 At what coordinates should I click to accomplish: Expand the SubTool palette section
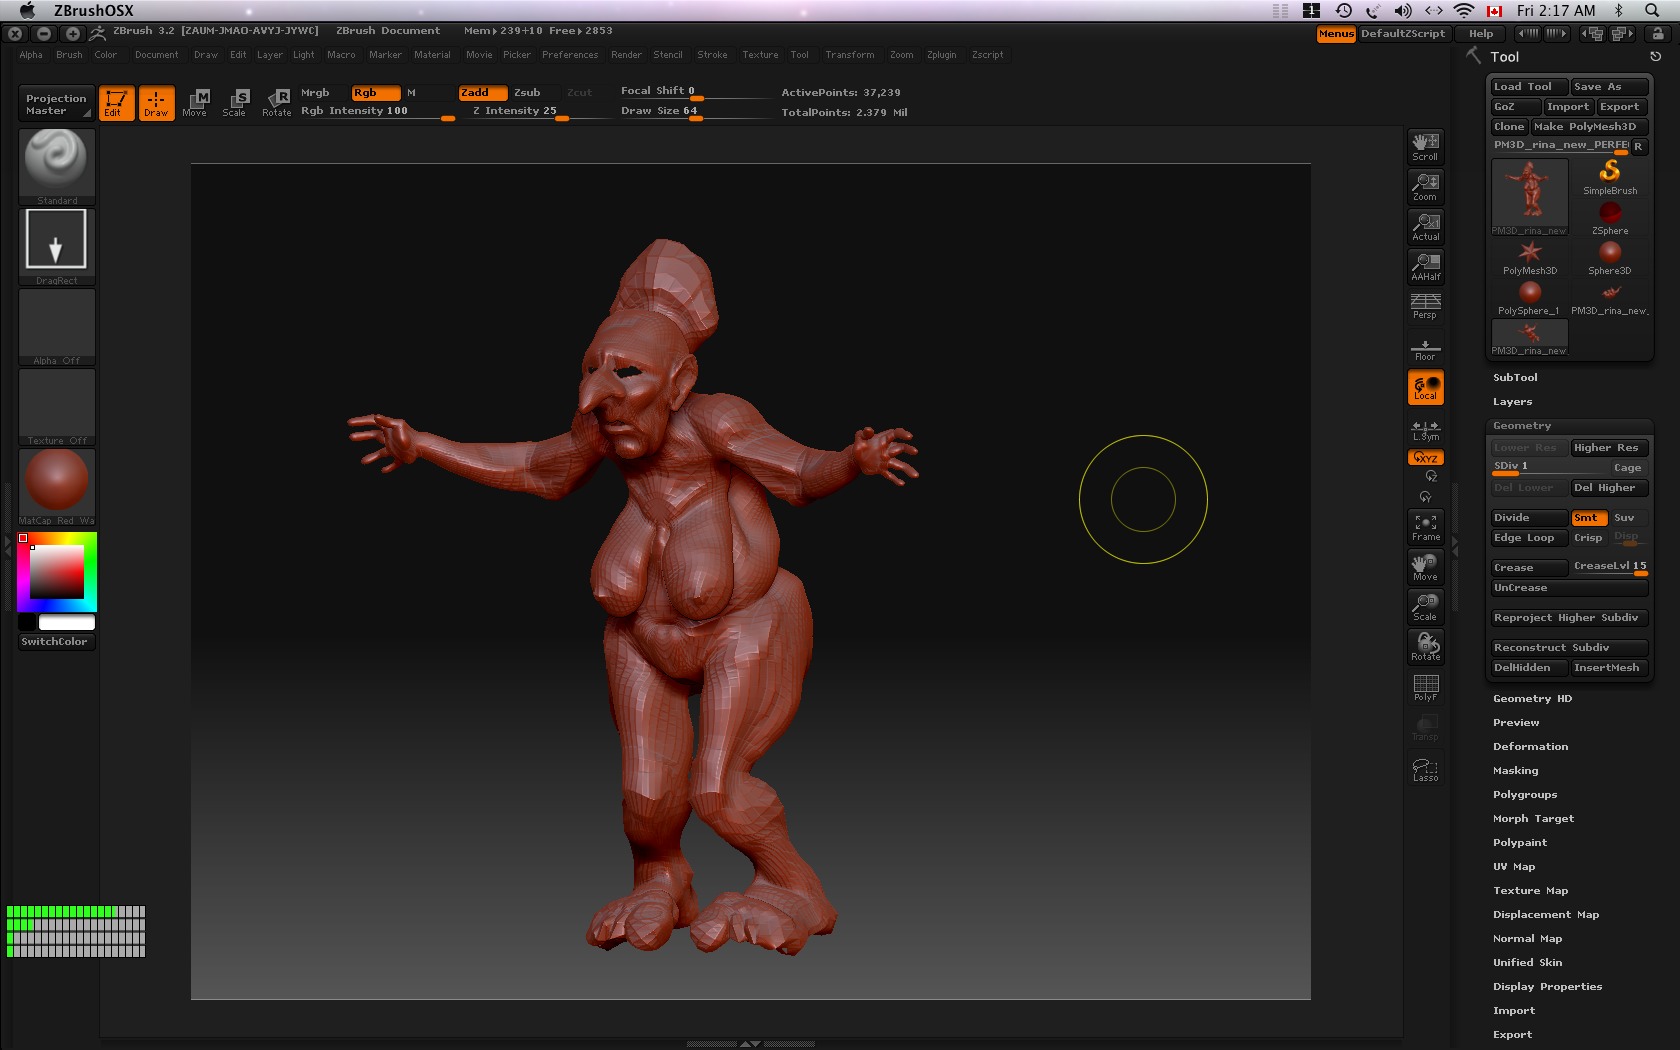1515,377
